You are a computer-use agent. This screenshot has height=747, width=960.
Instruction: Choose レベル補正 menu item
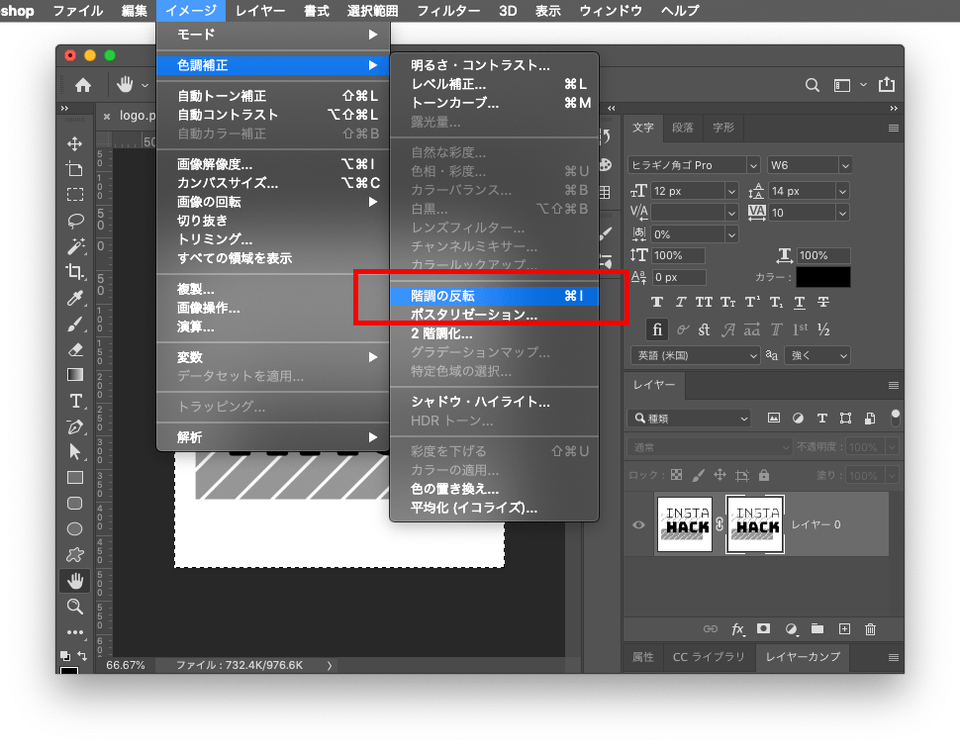tap(495, 84)
